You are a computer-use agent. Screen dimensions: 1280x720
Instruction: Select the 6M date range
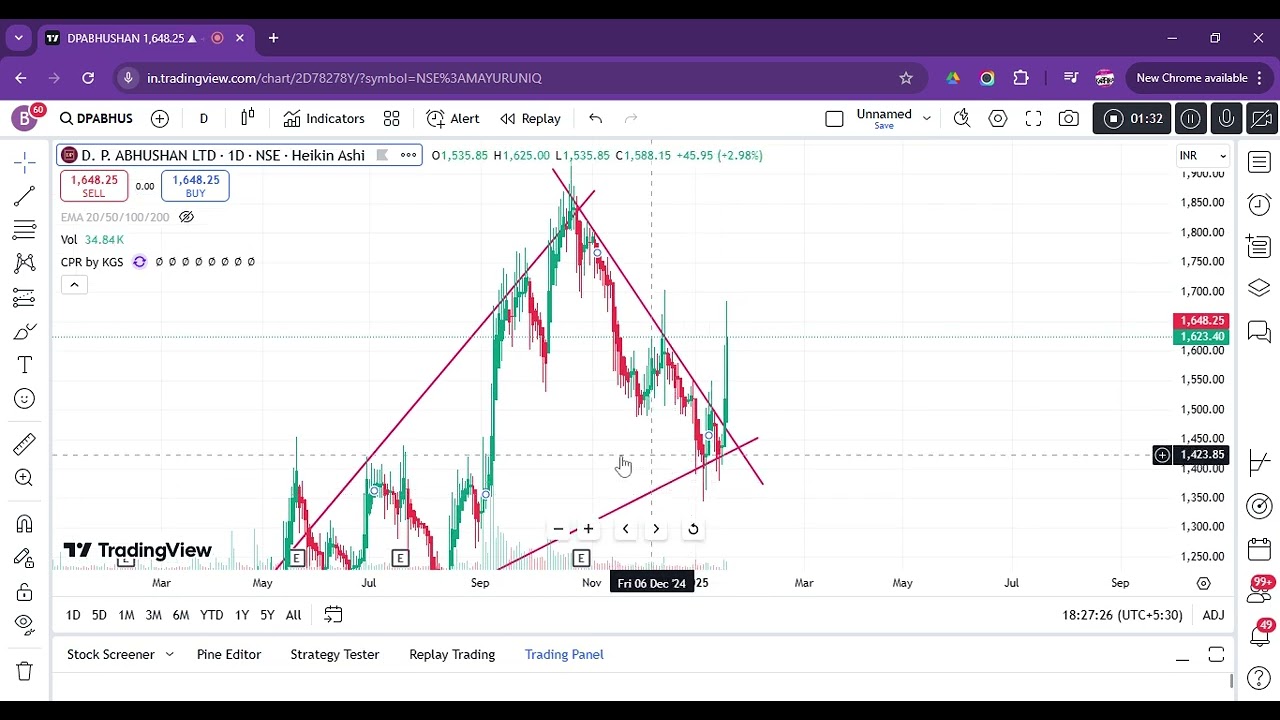(181, 615)
